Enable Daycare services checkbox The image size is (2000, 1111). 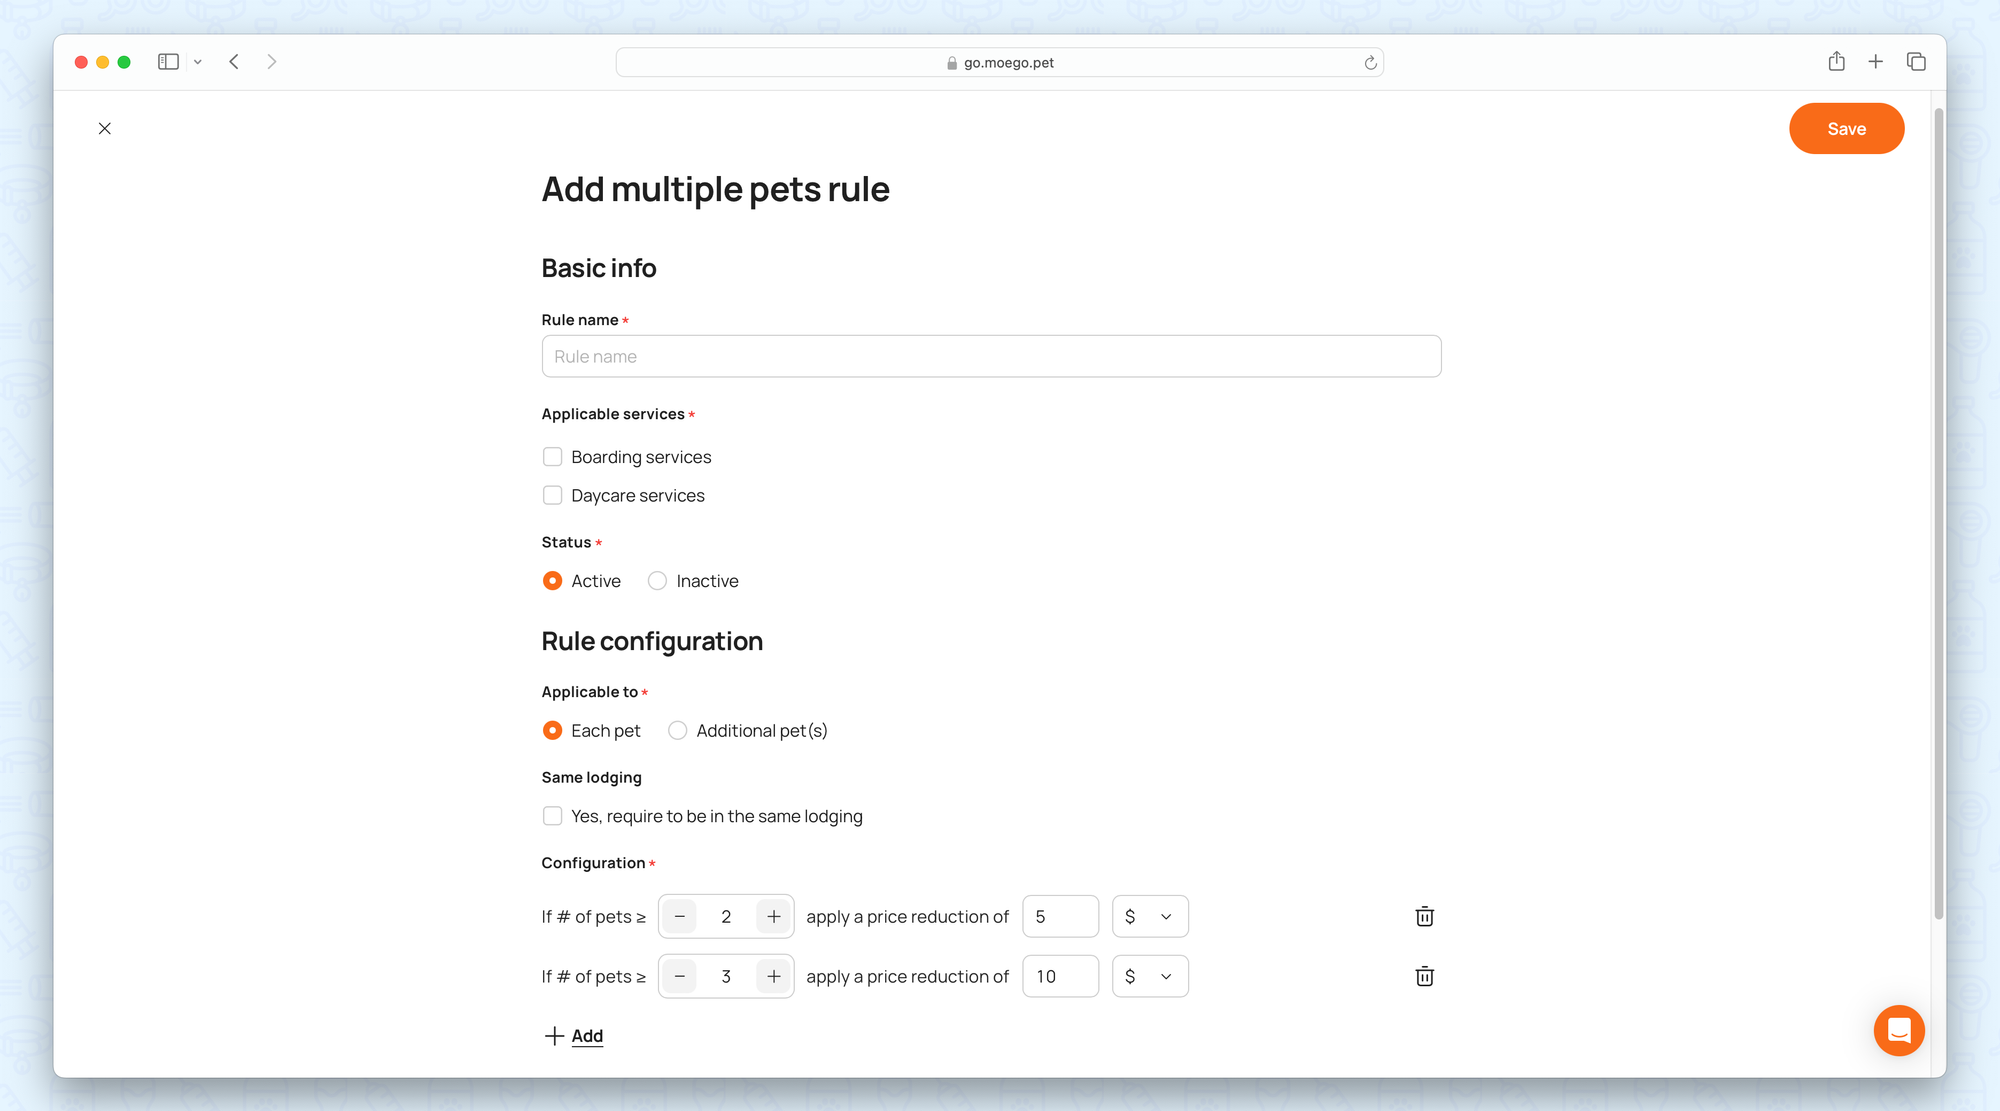click(x=552, y=496)
